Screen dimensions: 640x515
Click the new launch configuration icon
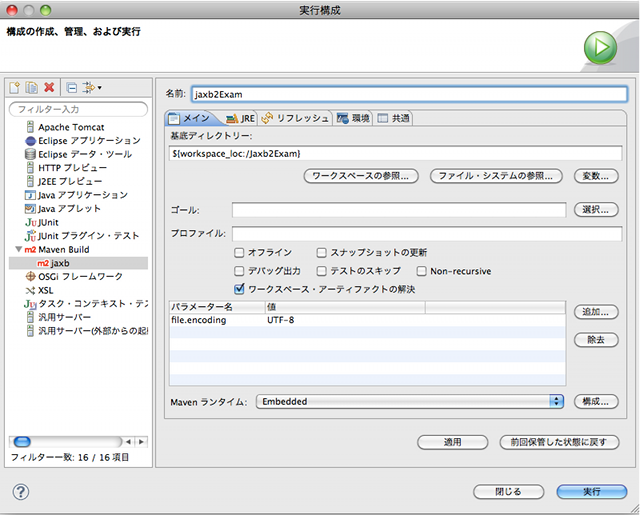click(16, 88)
